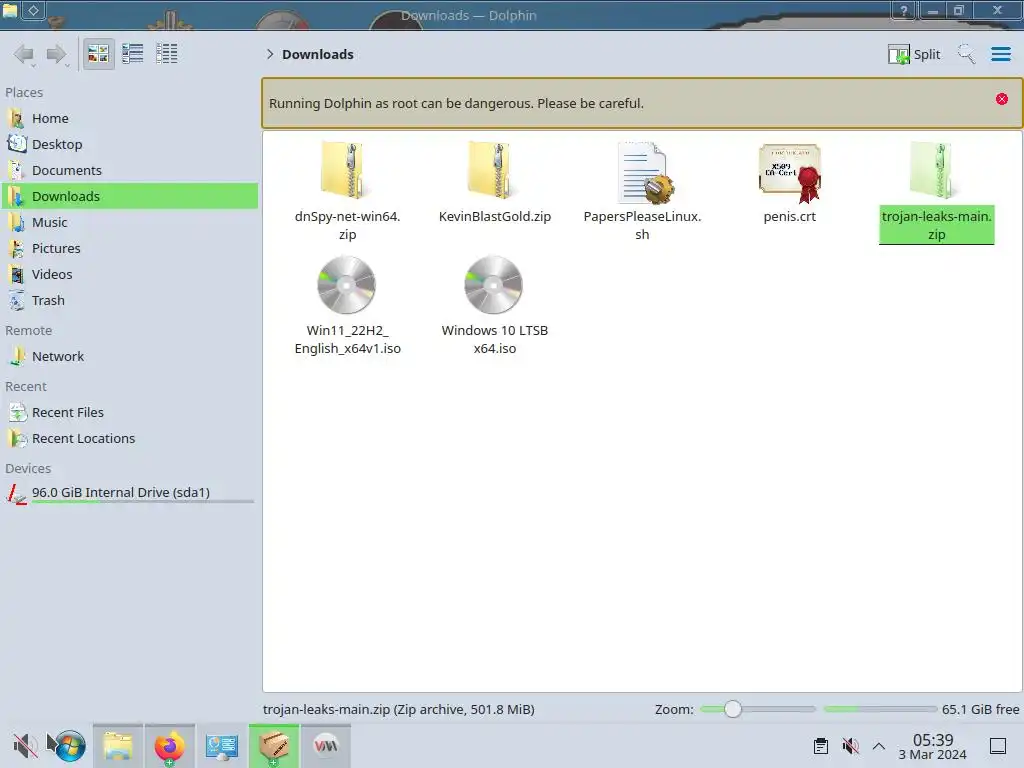Click the status bar file info text
This screenshot has width=1024, height=768.
pos(398,710)
